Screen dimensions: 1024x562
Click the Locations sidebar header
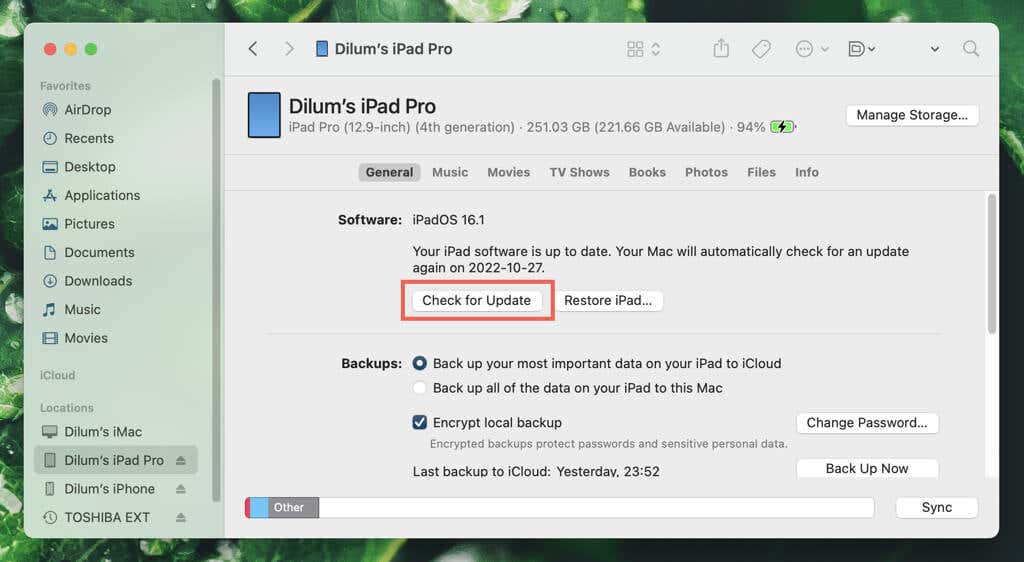pyautogui.click(x=67, y=407)
